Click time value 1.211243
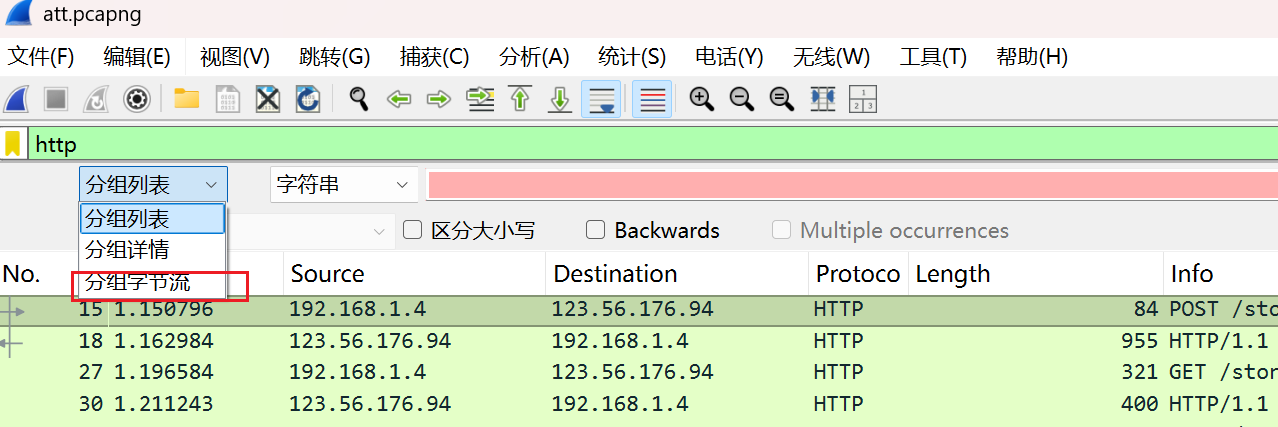The width and height of the screenshot is (1278, 427). click(164, 405)
